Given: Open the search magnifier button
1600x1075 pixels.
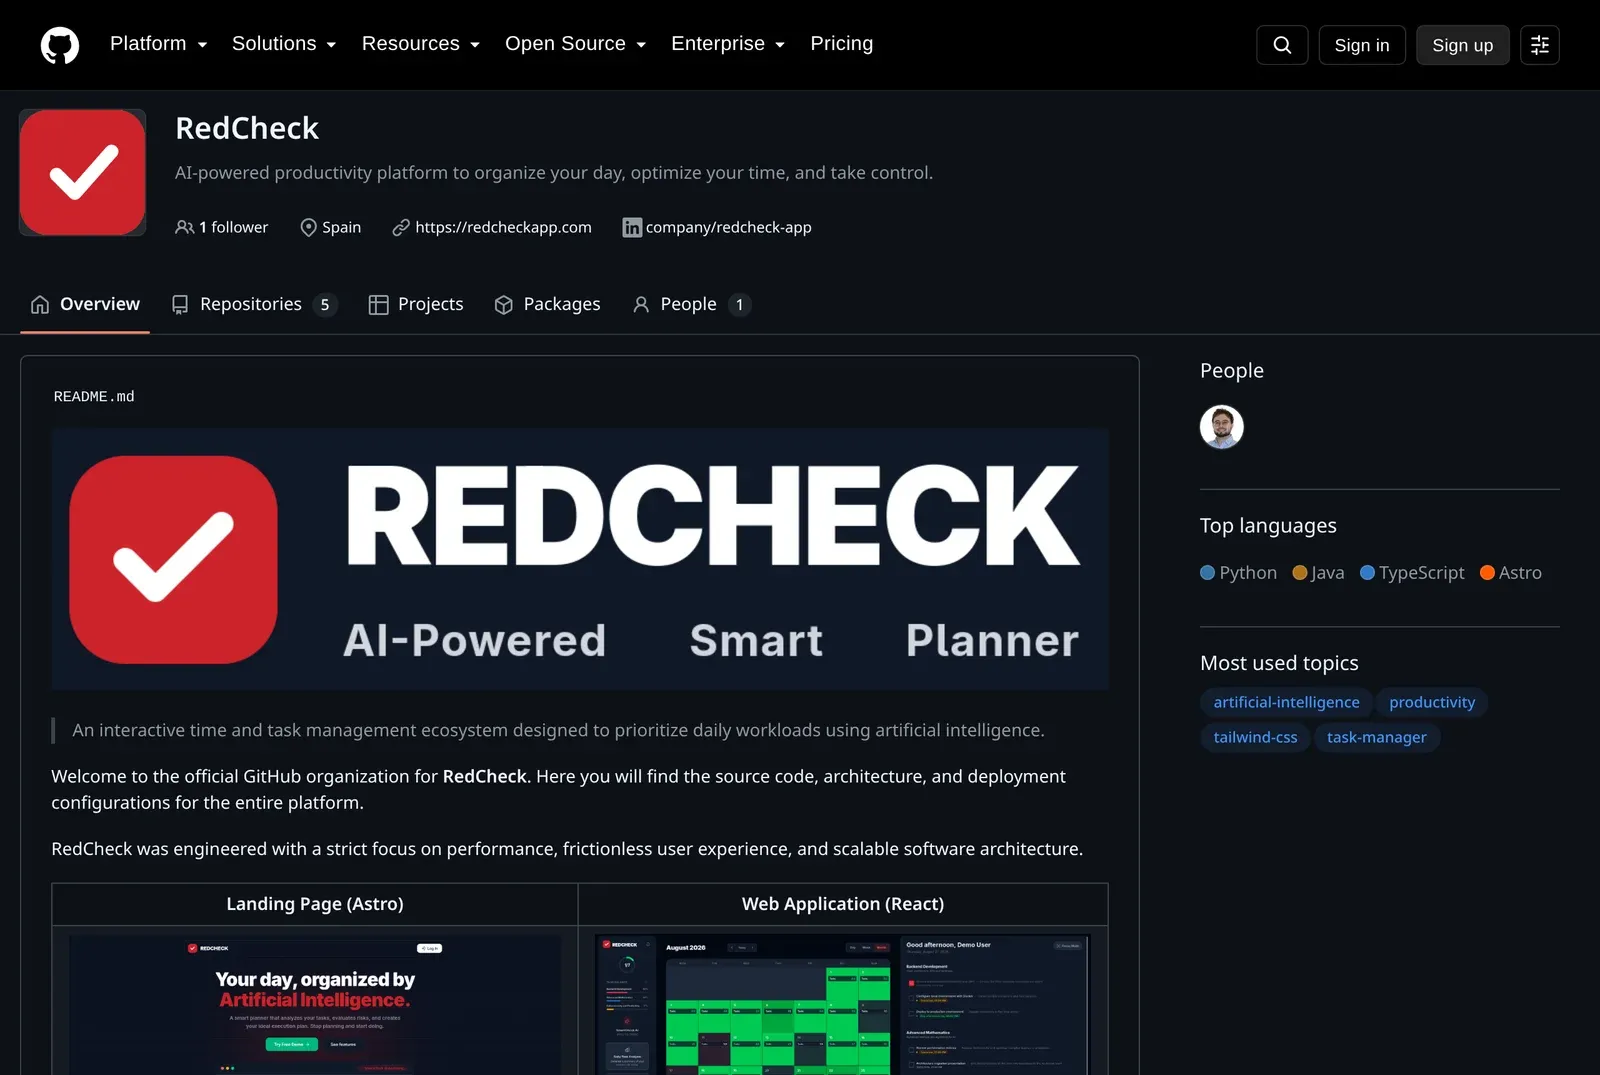Looking at the screenshot, I should [x=1282, y=45].
